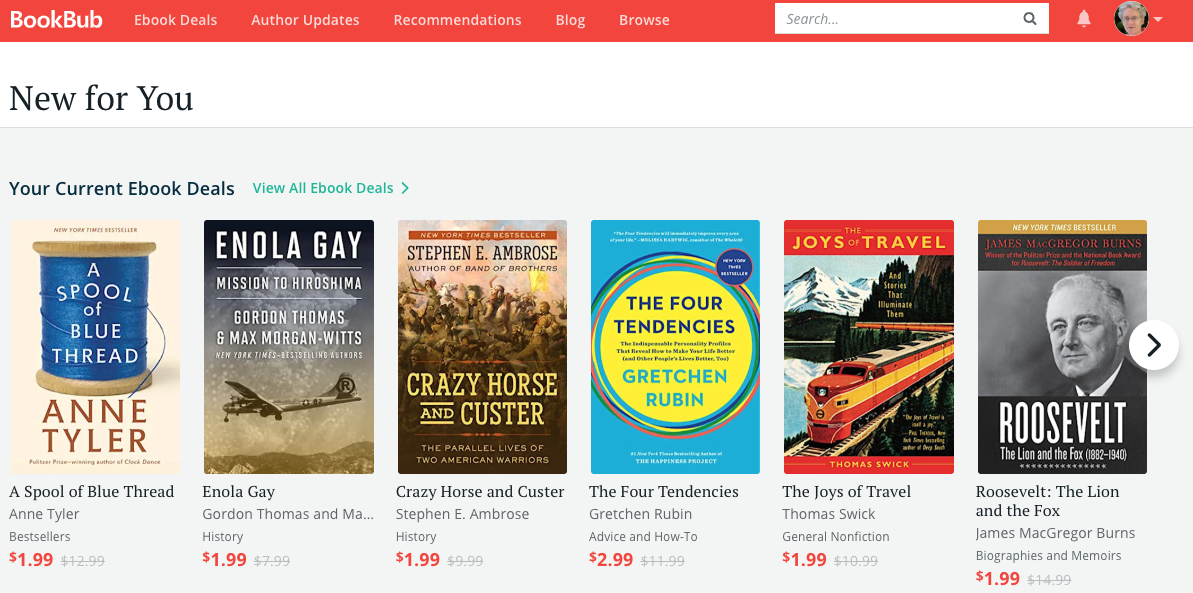Click the New for You heading

(x=101, y=99)
